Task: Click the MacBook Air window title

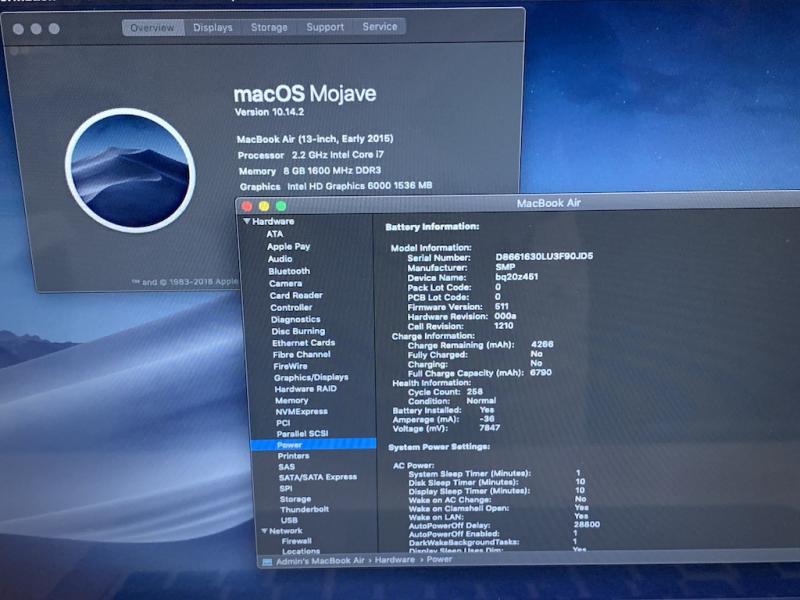Action: click(x=548, y=203)
